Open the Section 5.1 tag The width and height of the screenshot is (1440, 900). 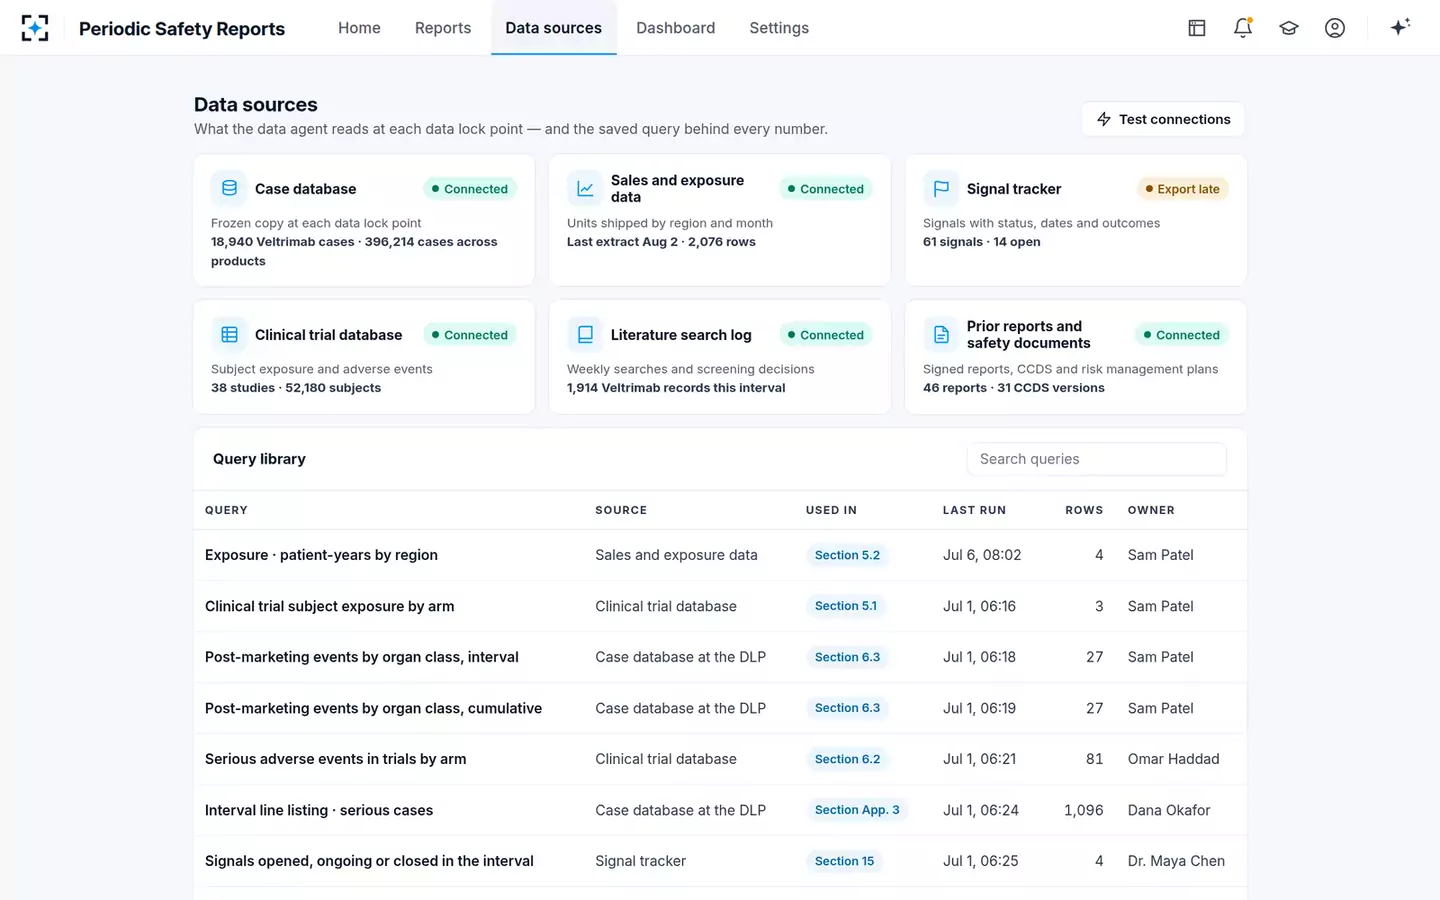(x=846, y=606)
